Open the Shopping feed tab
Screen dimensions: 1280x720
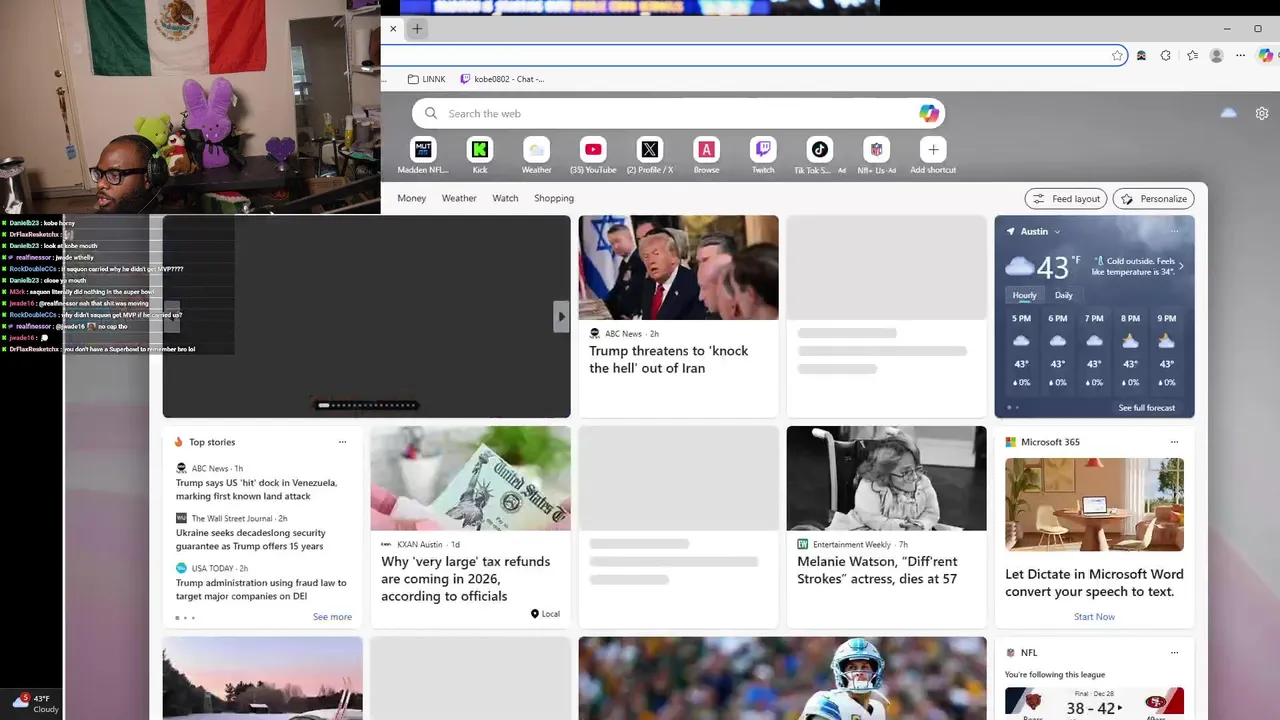554,198
